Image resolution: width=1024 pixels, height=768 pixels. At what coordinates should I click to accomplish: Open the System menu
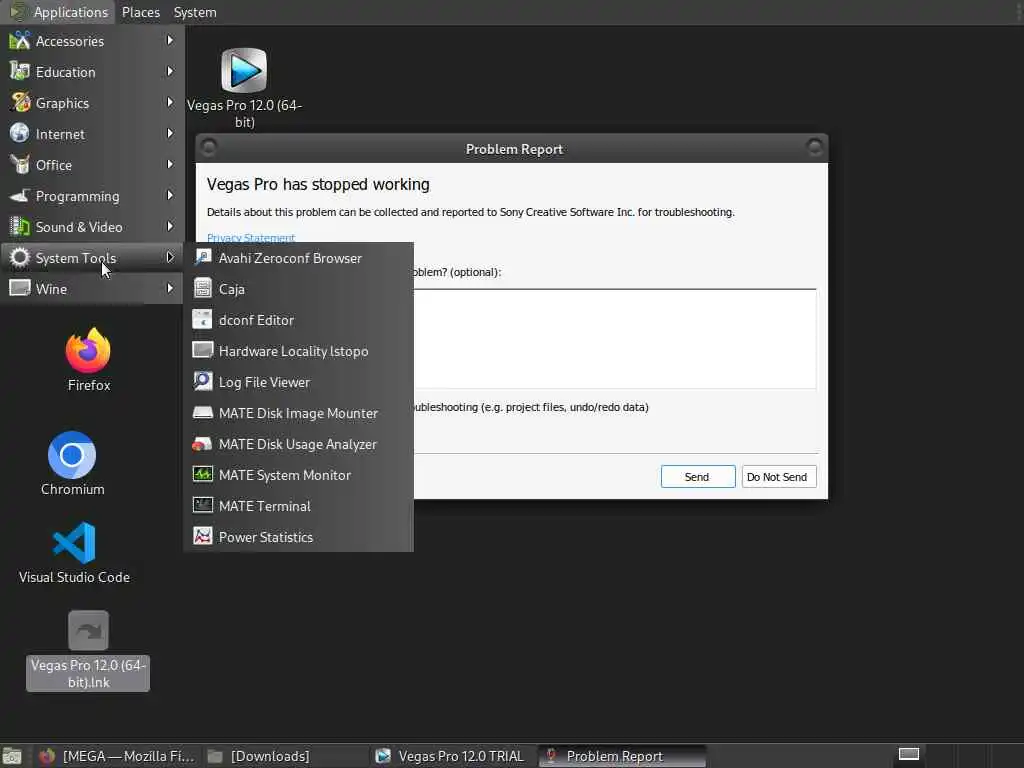195,12
